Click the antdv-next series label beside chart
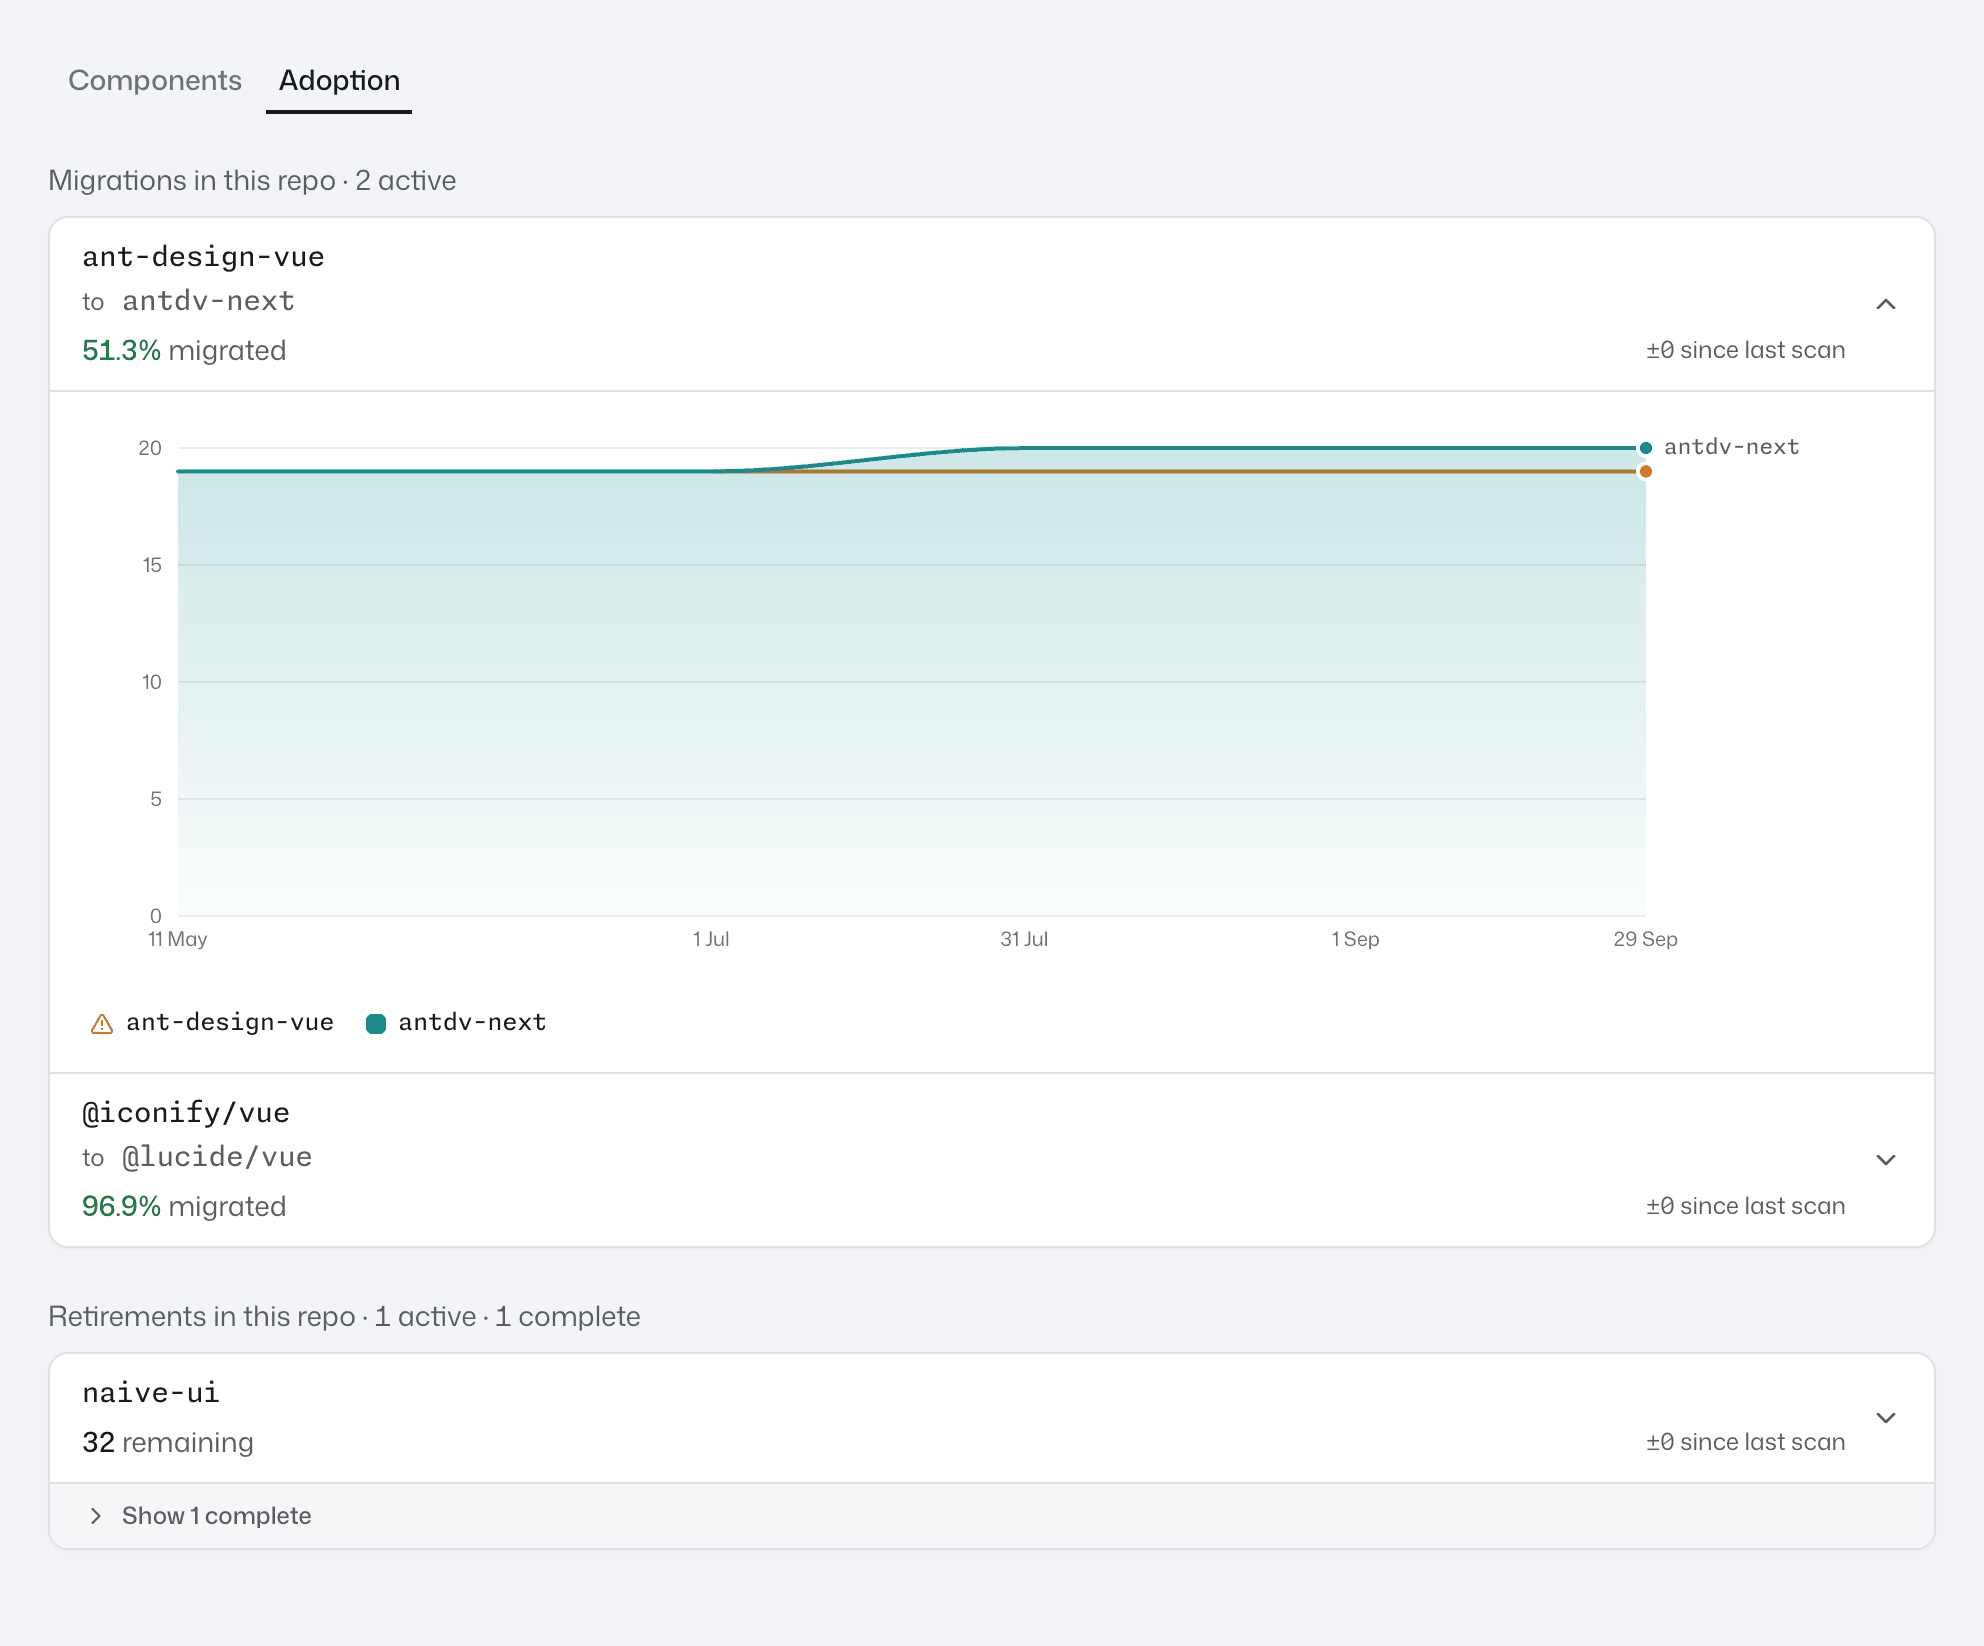This screenshot has width=1984, height=1646. point(1731,447)
